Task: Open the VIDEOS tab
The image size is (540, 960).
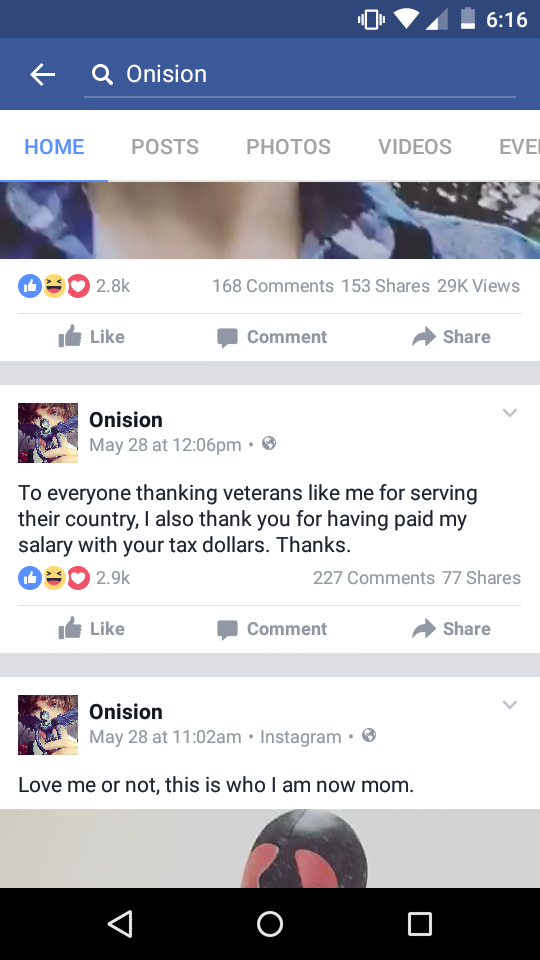Action: (x=414, y=147)
